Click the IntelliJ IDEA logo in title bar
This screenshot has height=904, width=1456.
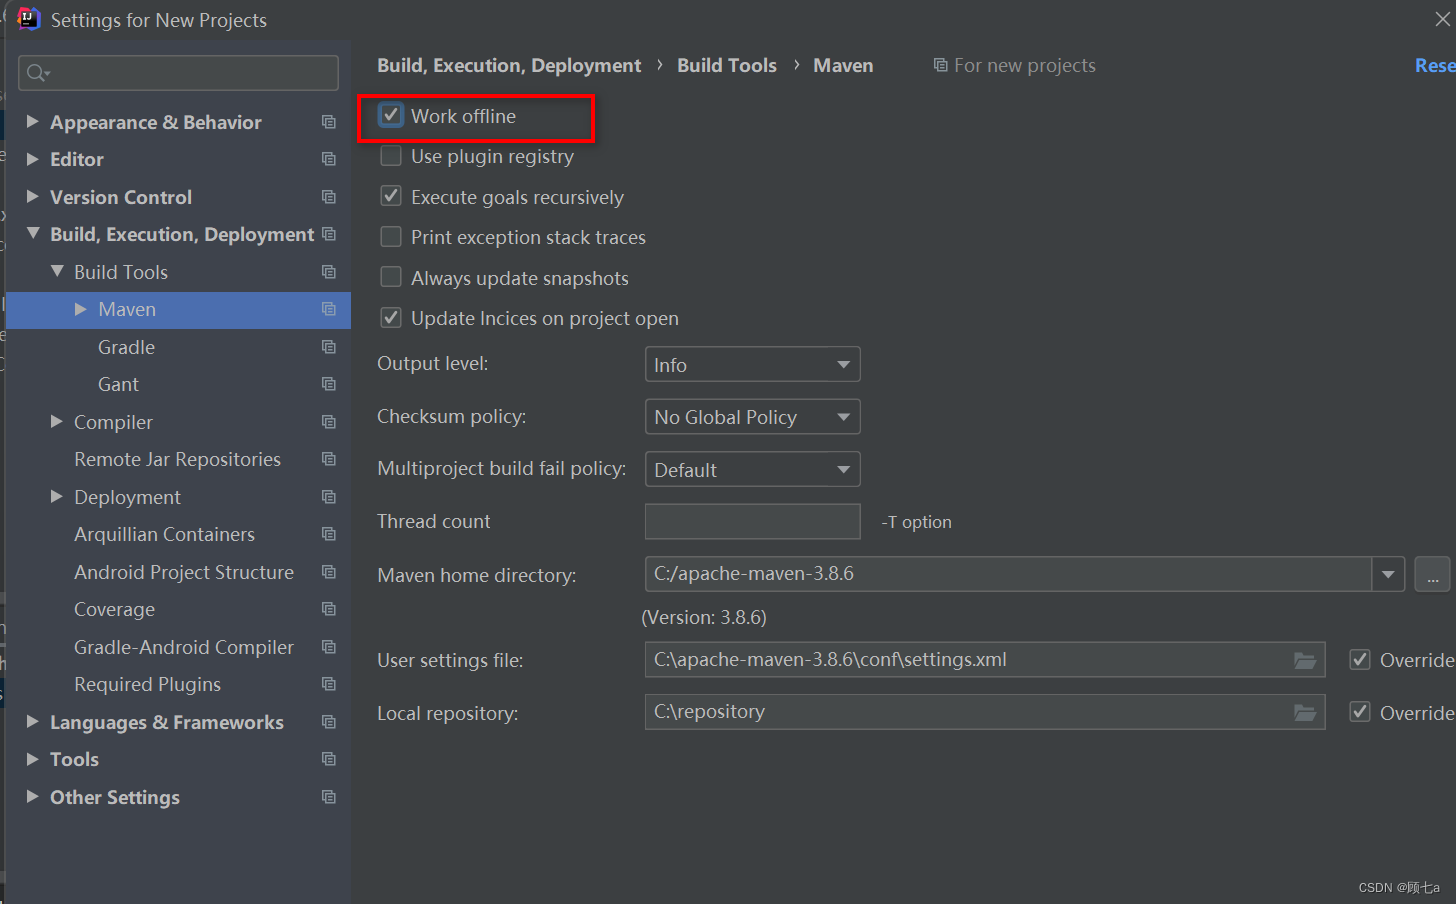point(29,19)
